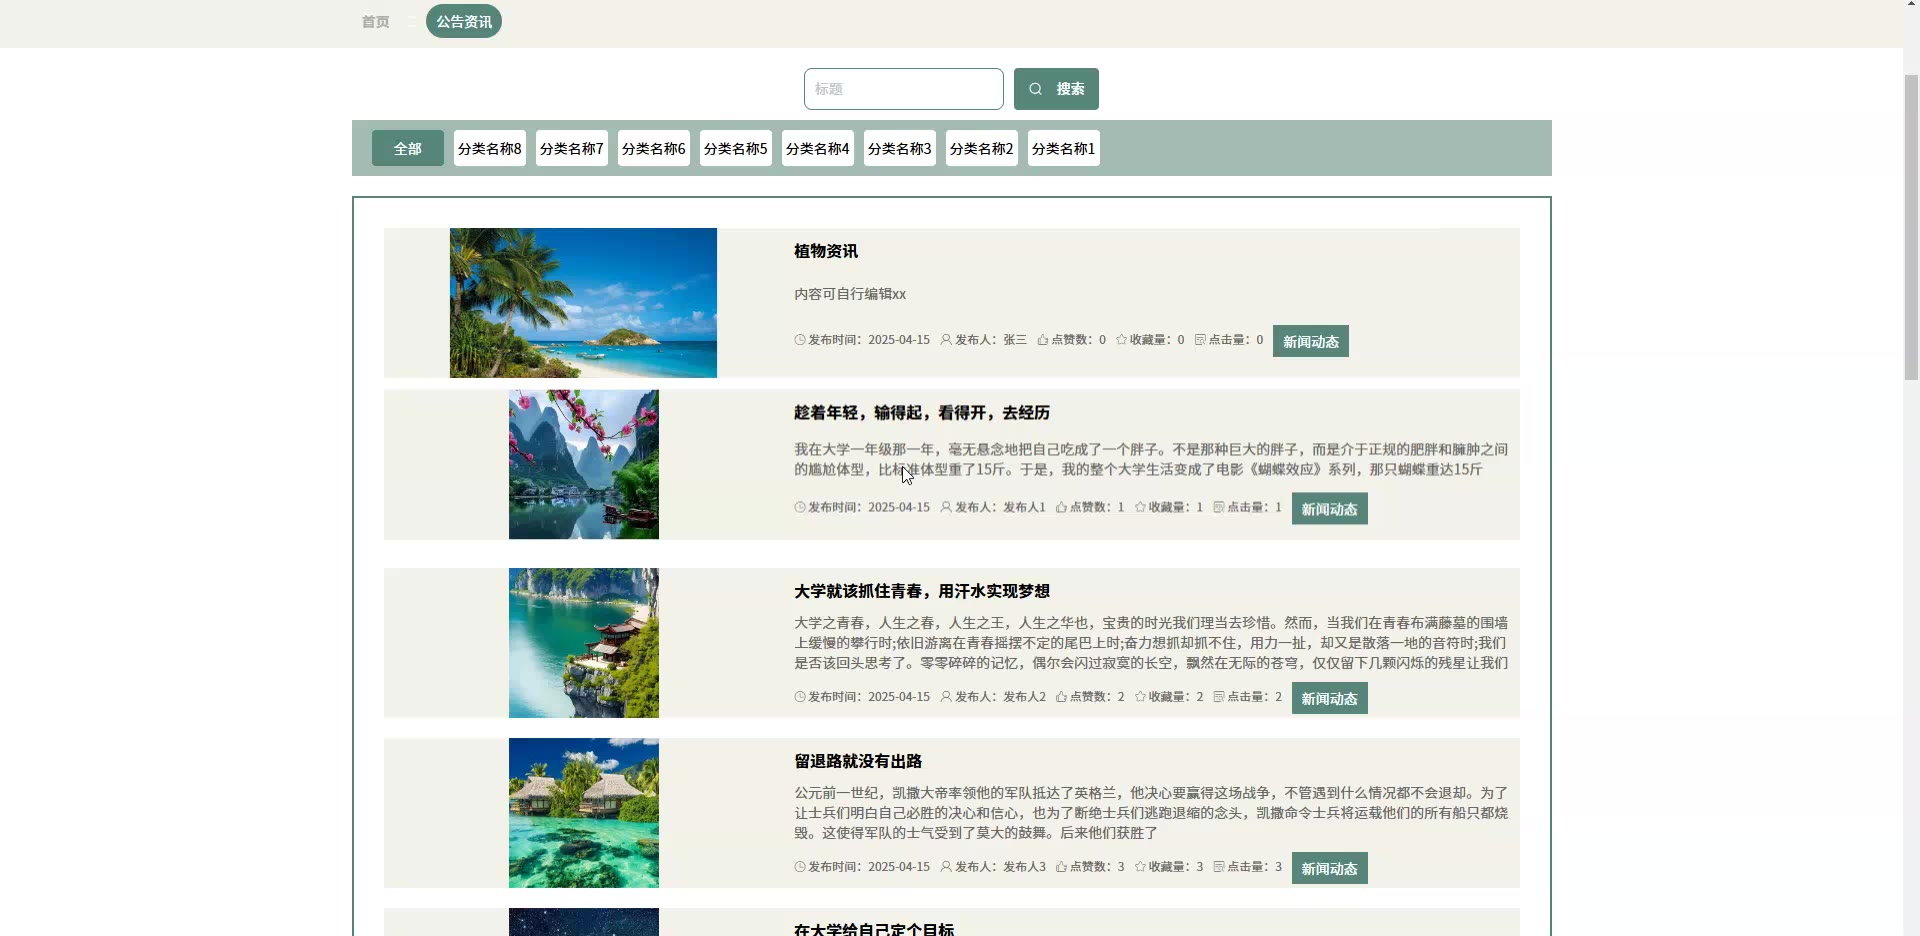Screen dimensions: 1920x936
Task: Filter by 分类名称7 category
Action: tap(572, 148)
